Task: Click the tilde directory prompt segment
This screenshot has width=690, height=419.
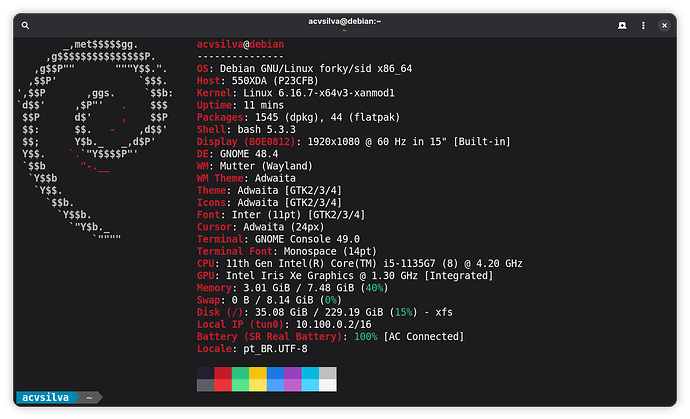Action: click(x=89, y=397)
